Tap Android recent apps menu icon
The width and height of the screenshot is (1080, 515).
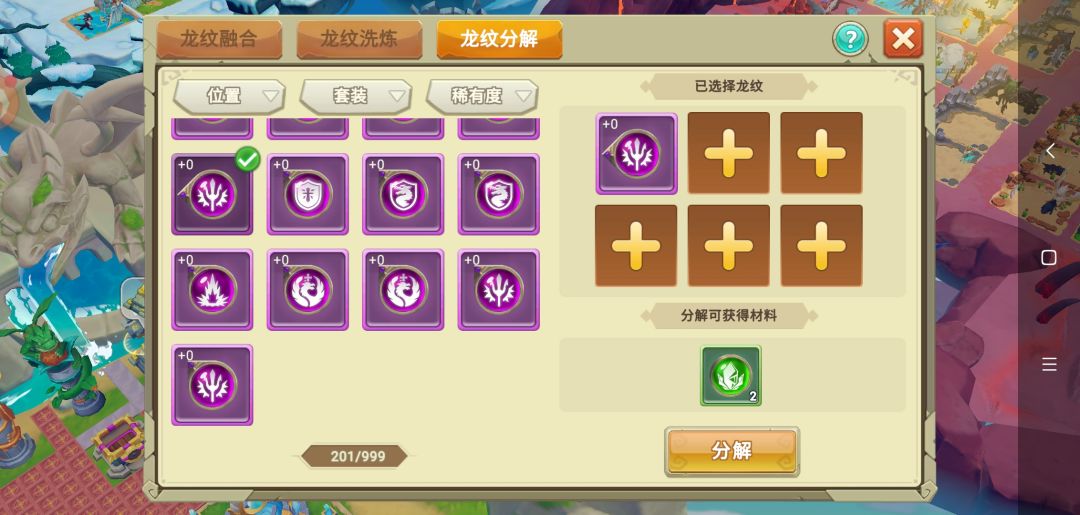[1049, 364]
